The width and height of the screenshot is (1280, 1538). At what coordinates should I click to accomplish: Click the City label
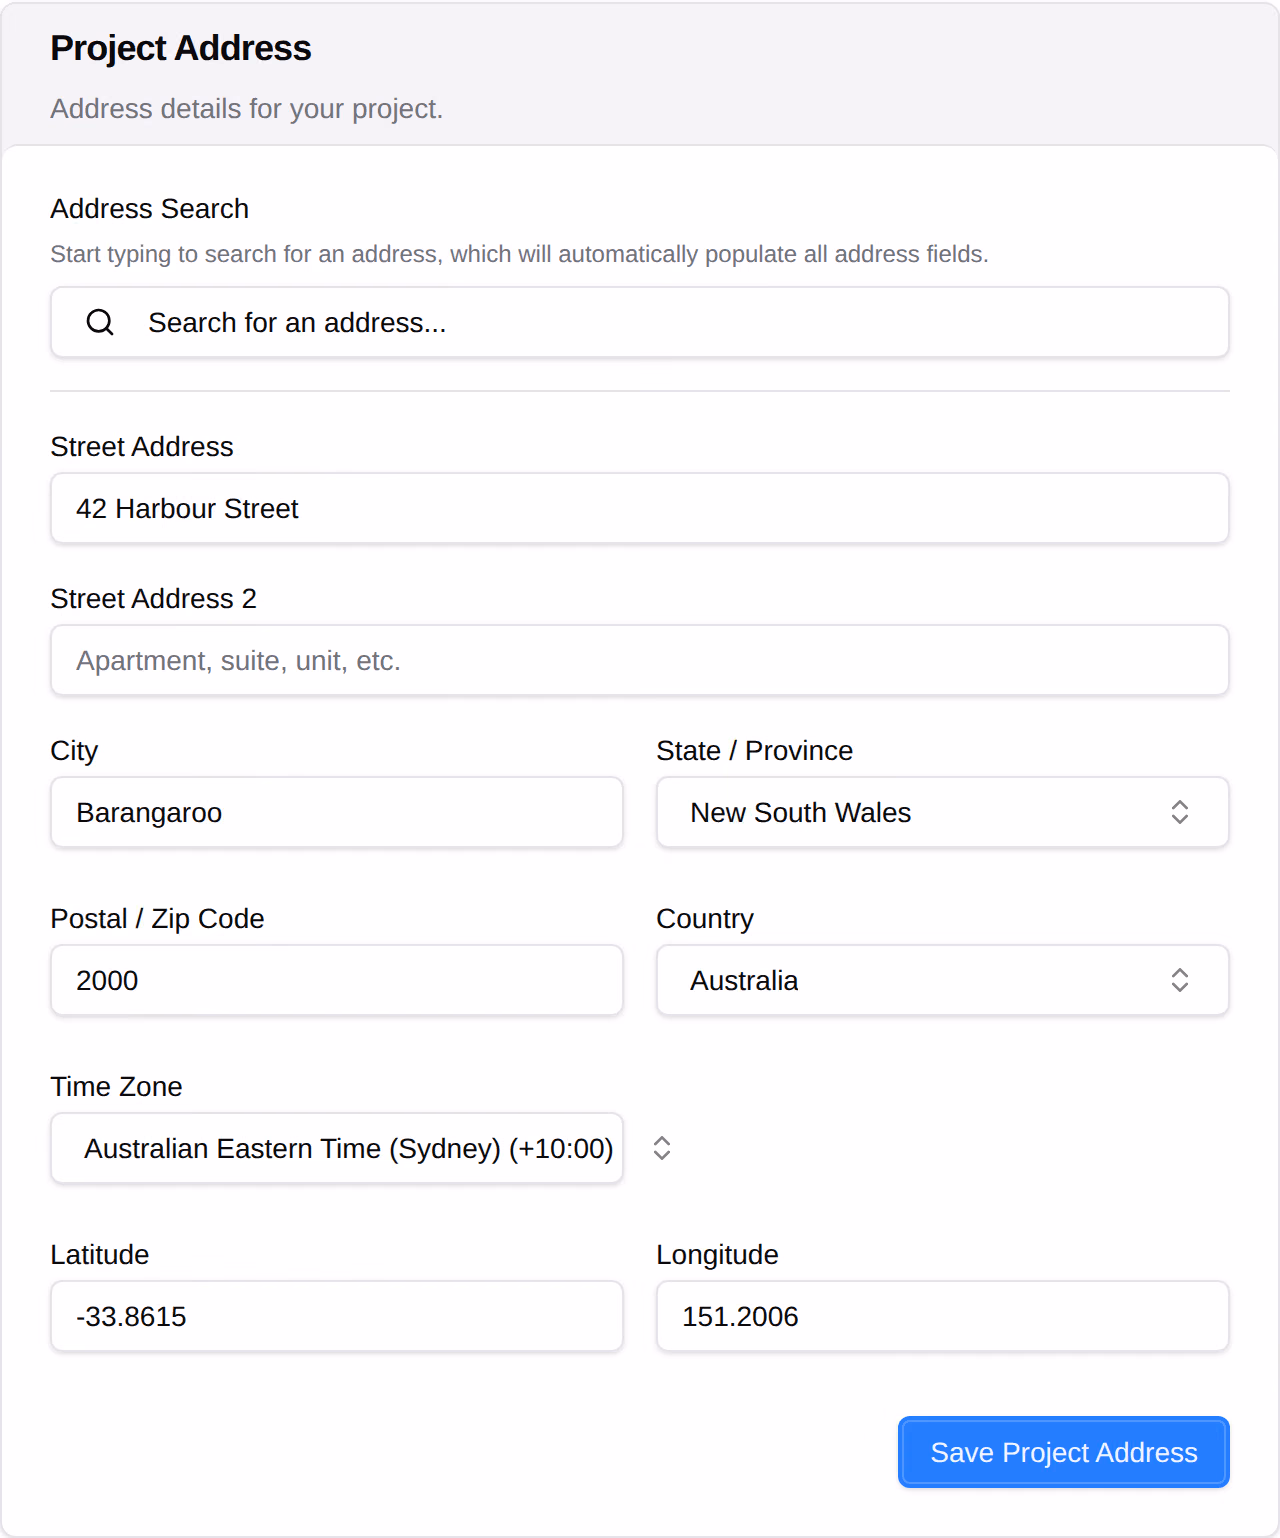click(x=75, y=750)
